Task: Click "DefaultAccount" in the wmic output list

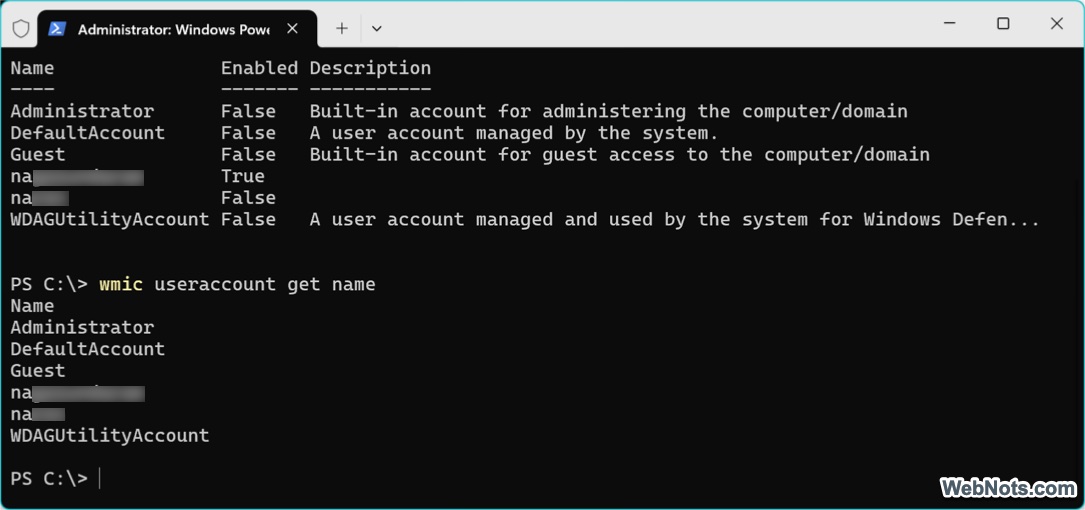Action: (88, 349)
